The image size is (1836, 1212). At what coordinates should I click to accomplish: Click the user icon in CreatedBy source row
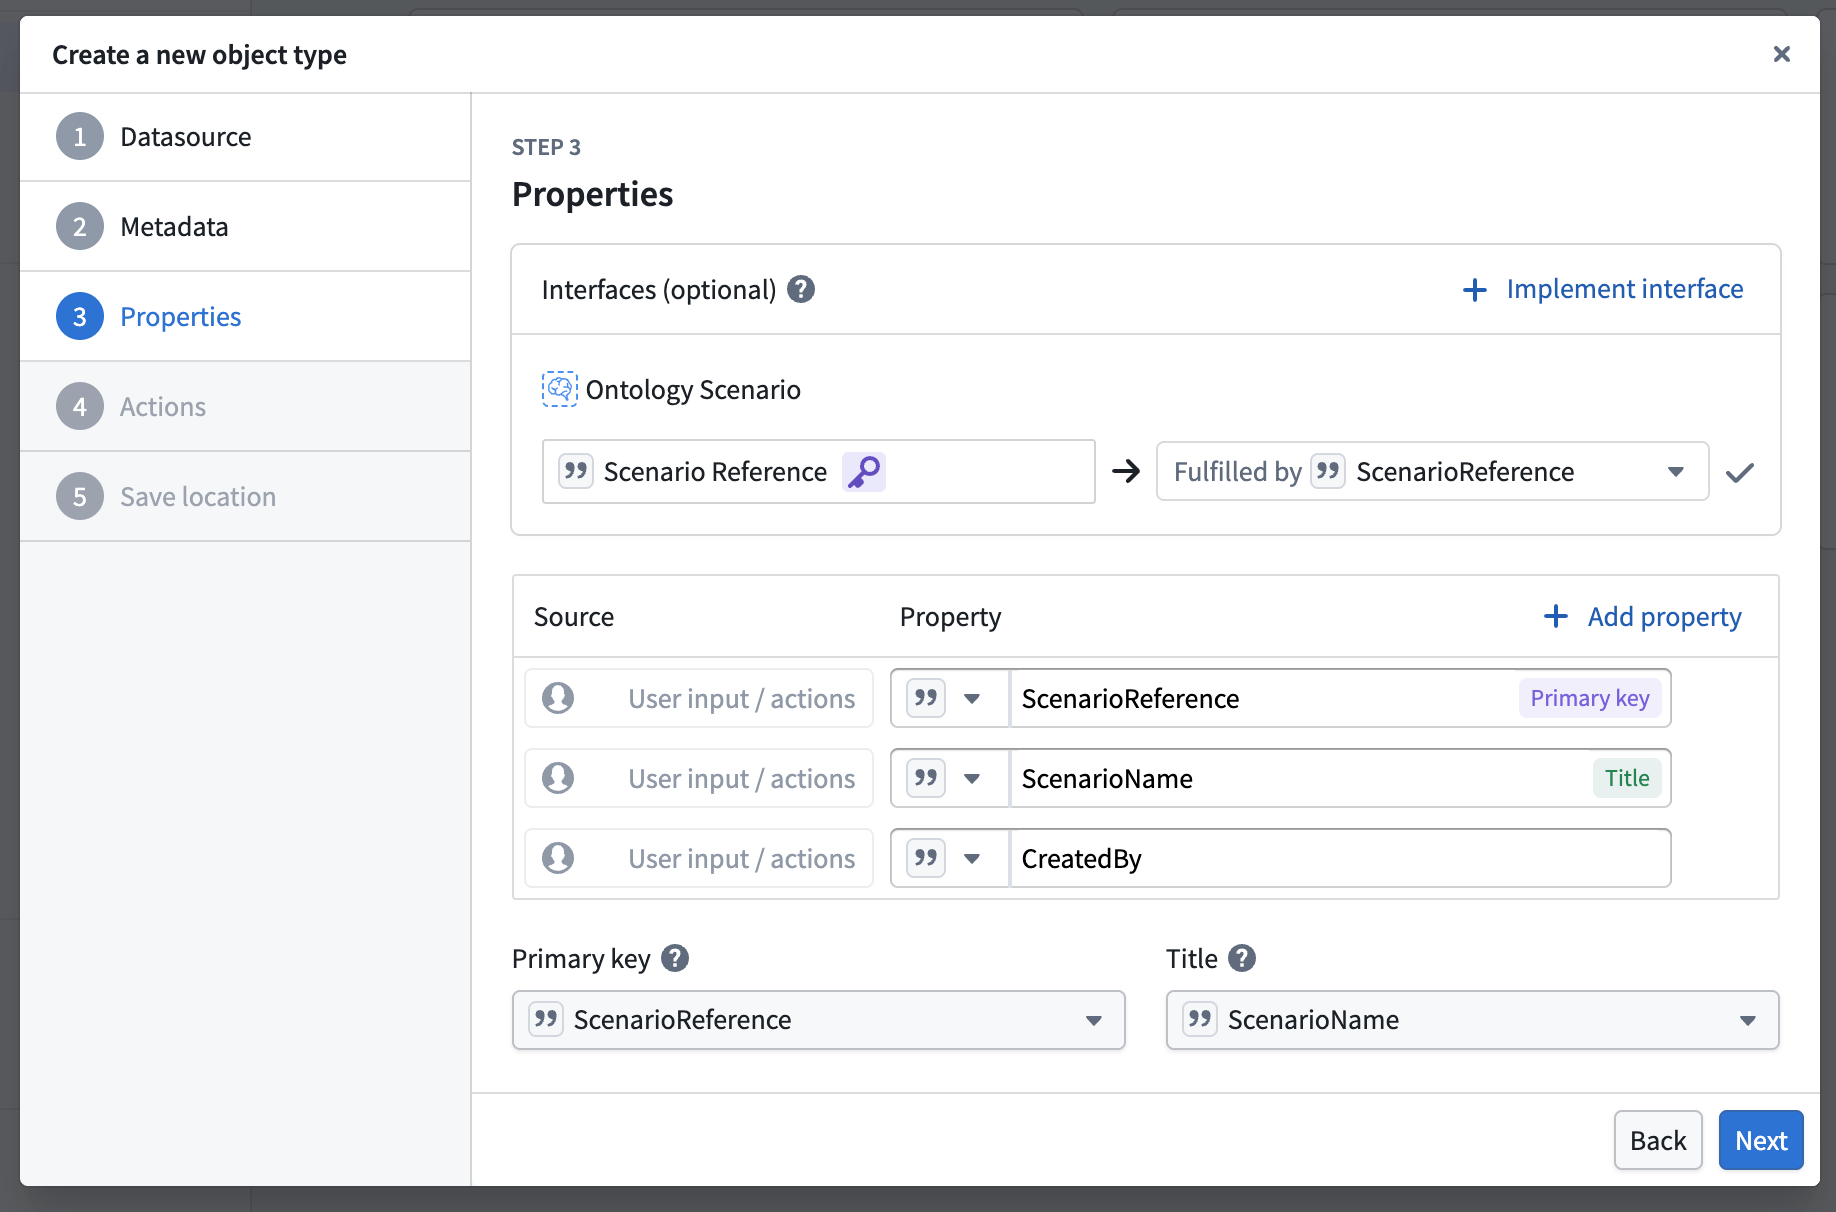558,858
